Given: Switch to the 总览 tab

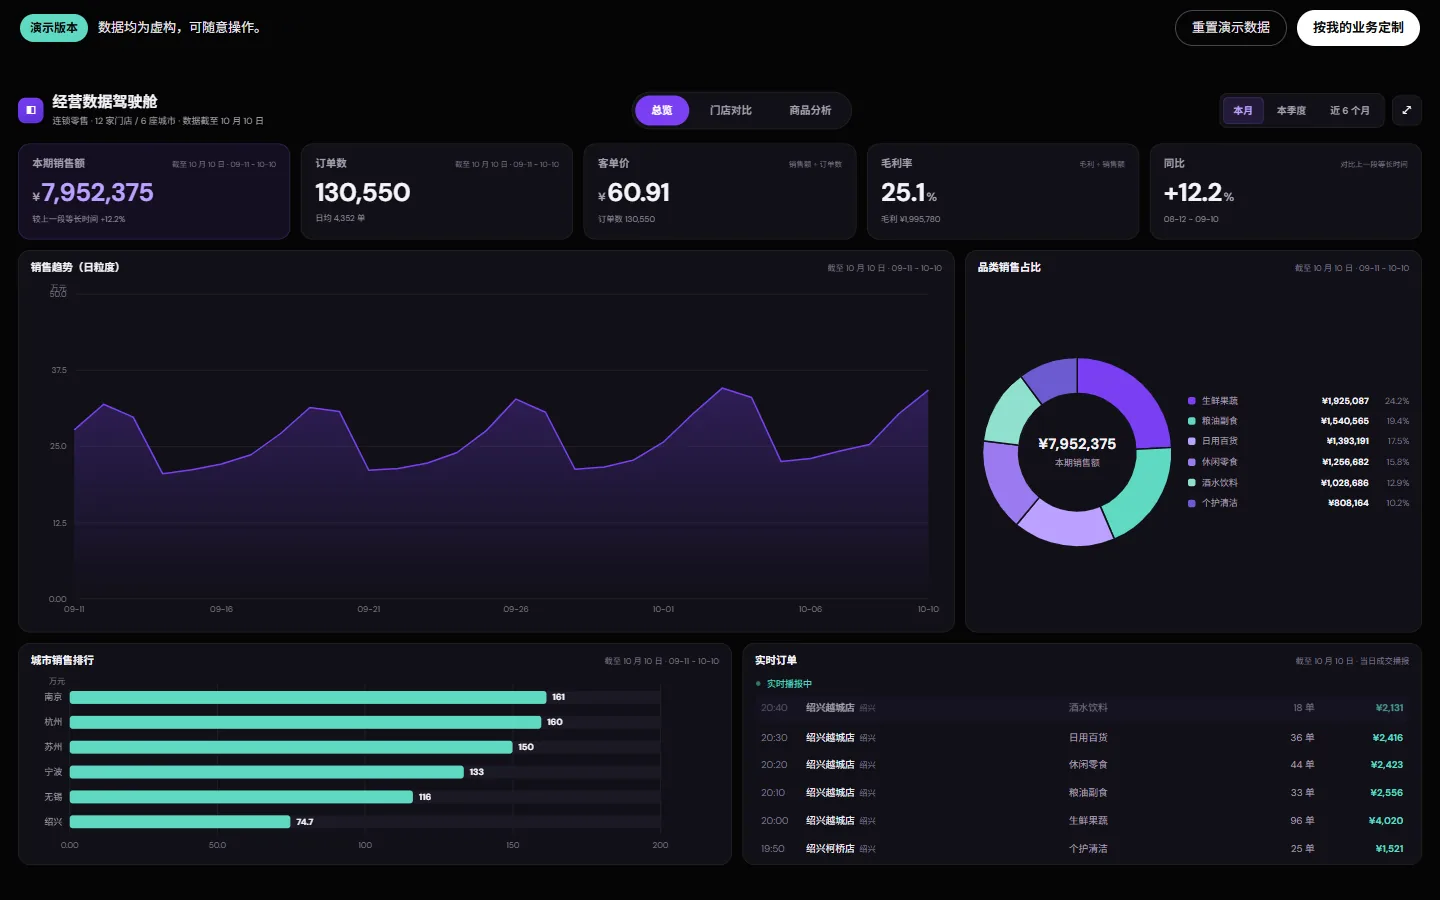Looking at the screenshot, I should [x=662, y=110].
